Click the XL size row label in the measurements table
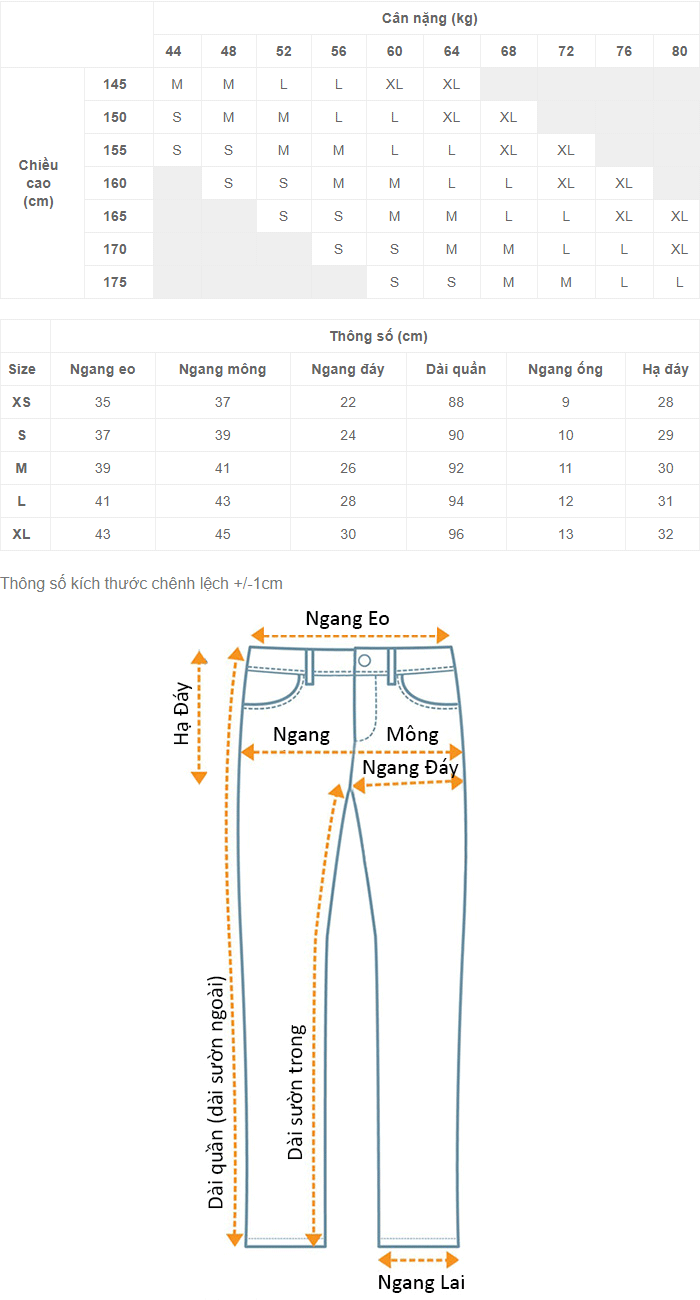The image size is (700, 1300). click(x=21, y=534)
